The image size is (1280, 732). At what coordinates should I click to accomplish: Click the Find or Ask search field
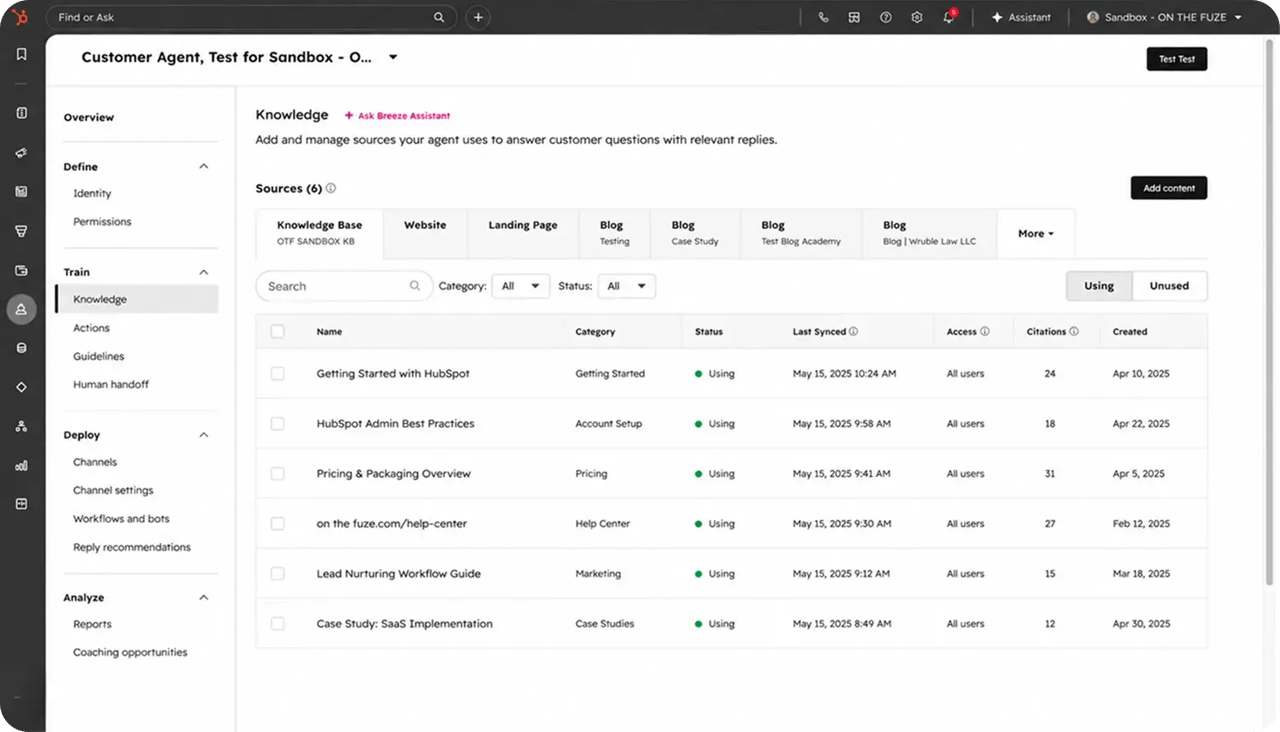[x=251, y=17]
